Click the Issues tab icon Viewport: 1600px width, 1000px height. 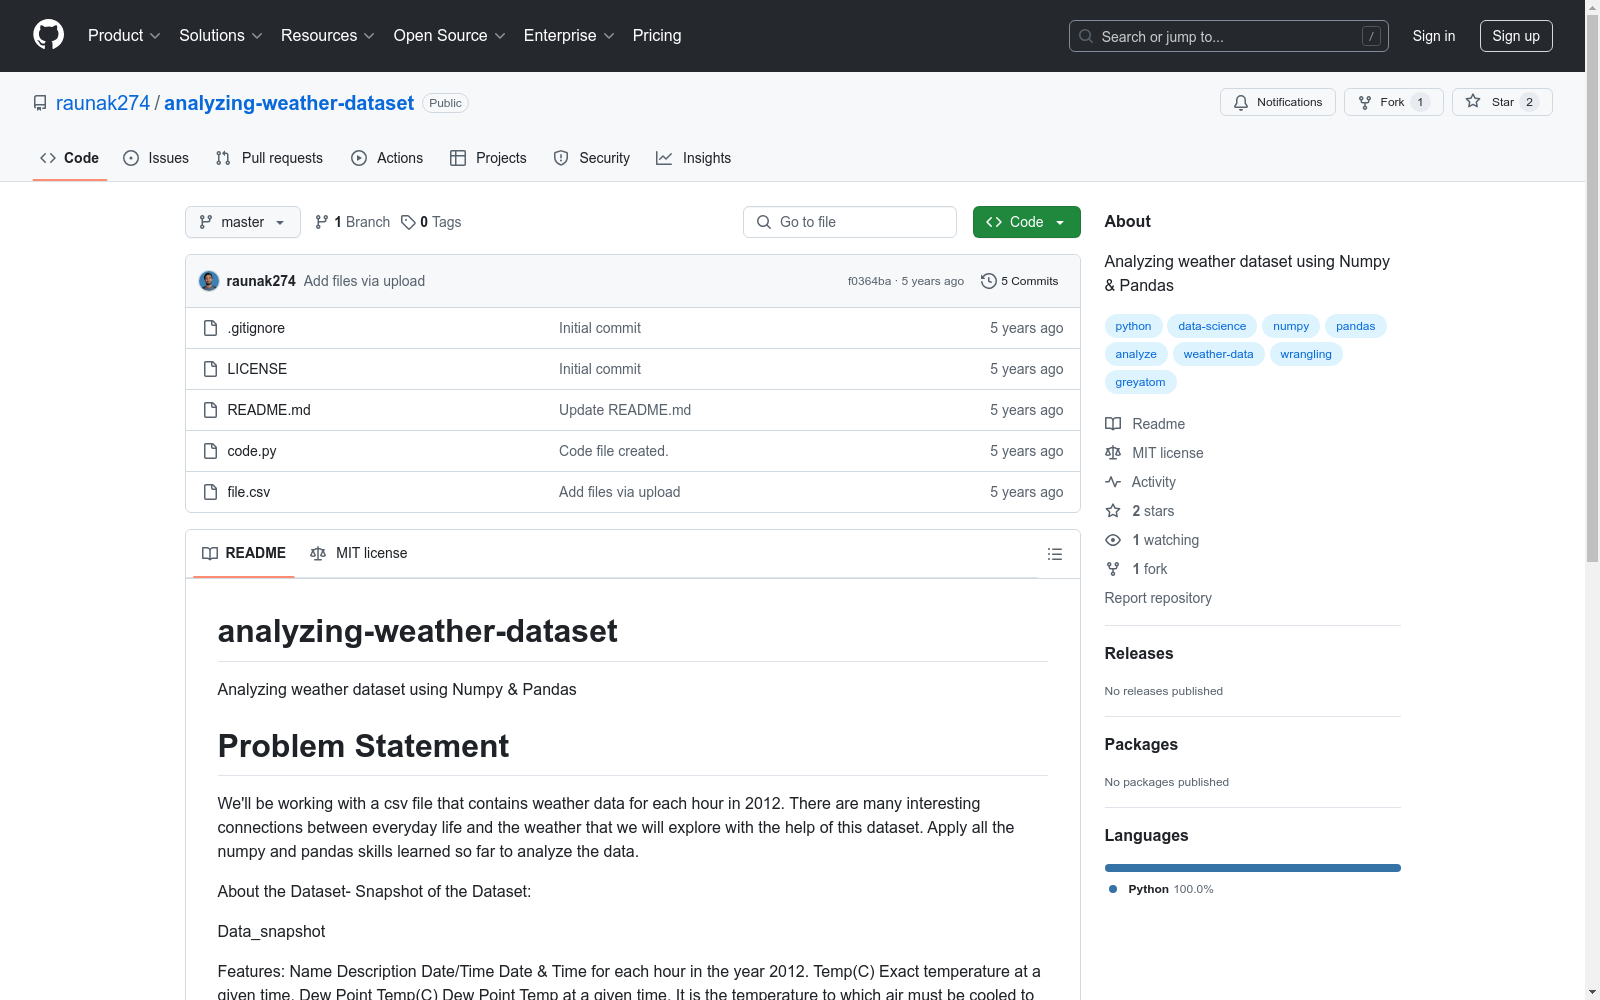131,158
